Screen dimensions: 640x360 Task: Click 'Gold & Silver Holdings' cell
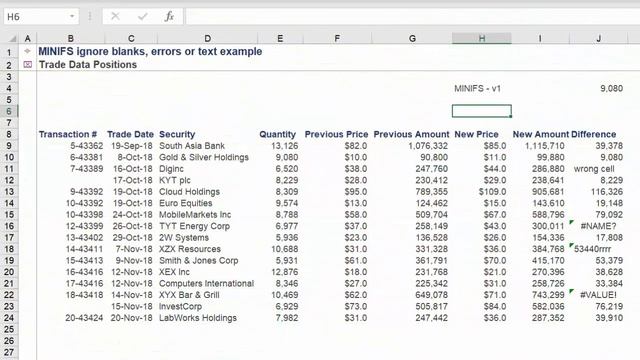[x=204, y=158]
